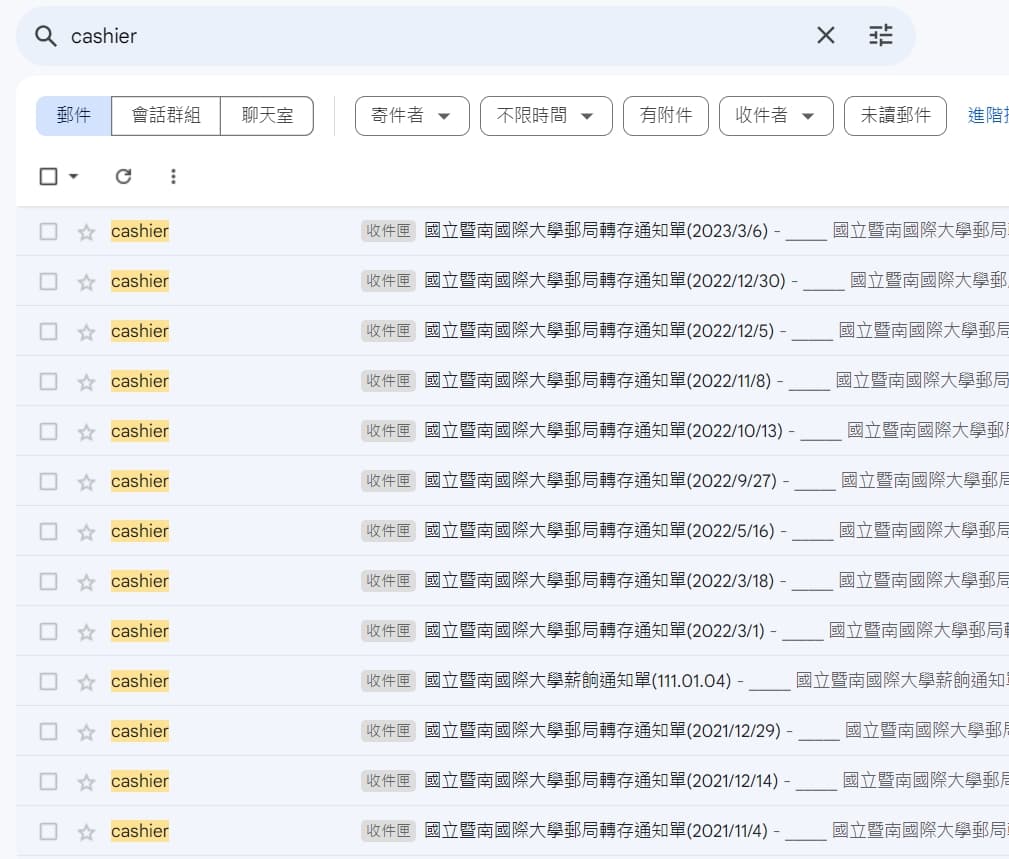Open the 收件者 recipient filter dropdown

click(x=776, y=116)
